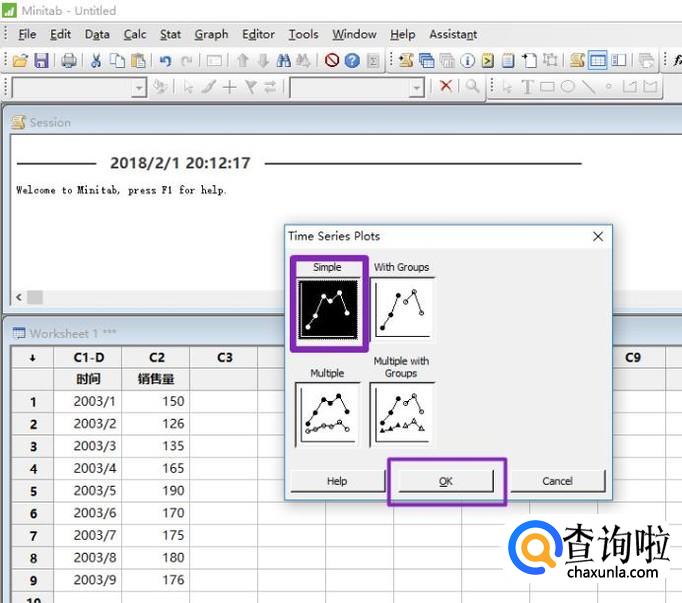Select the Multiple plot thumbnail

328,414
